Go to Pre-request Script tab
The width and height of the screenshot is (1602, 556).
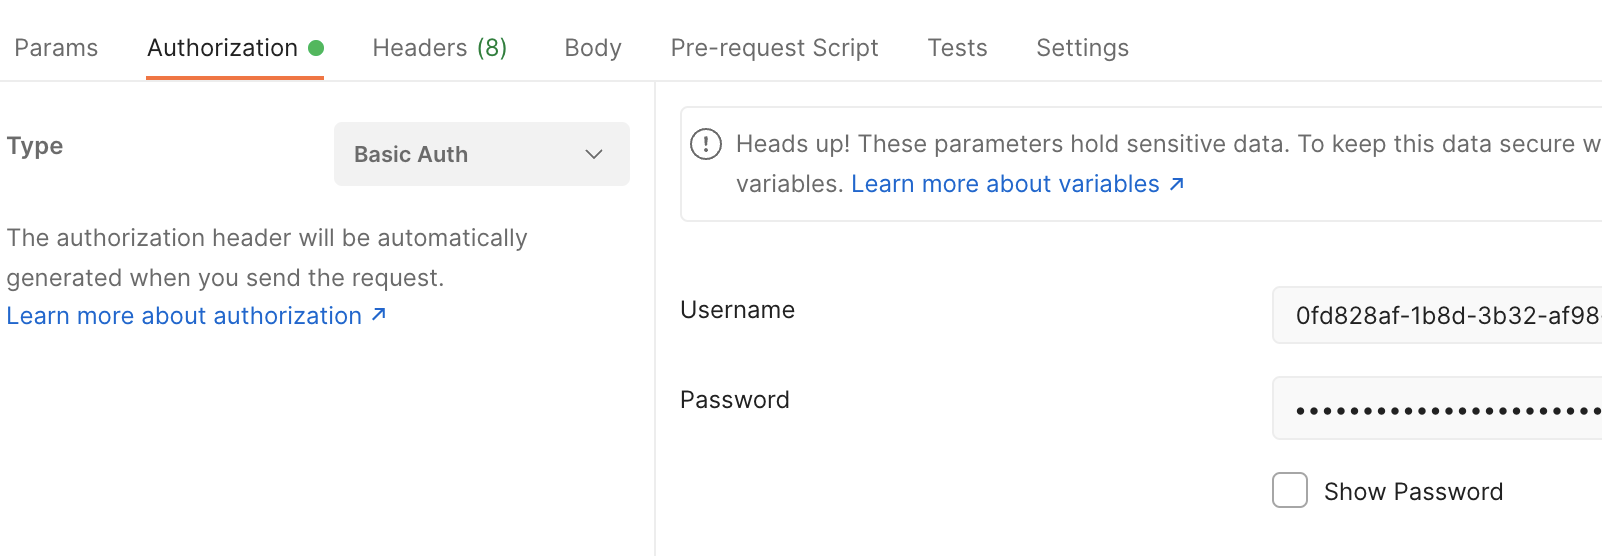tap(774, 48)
